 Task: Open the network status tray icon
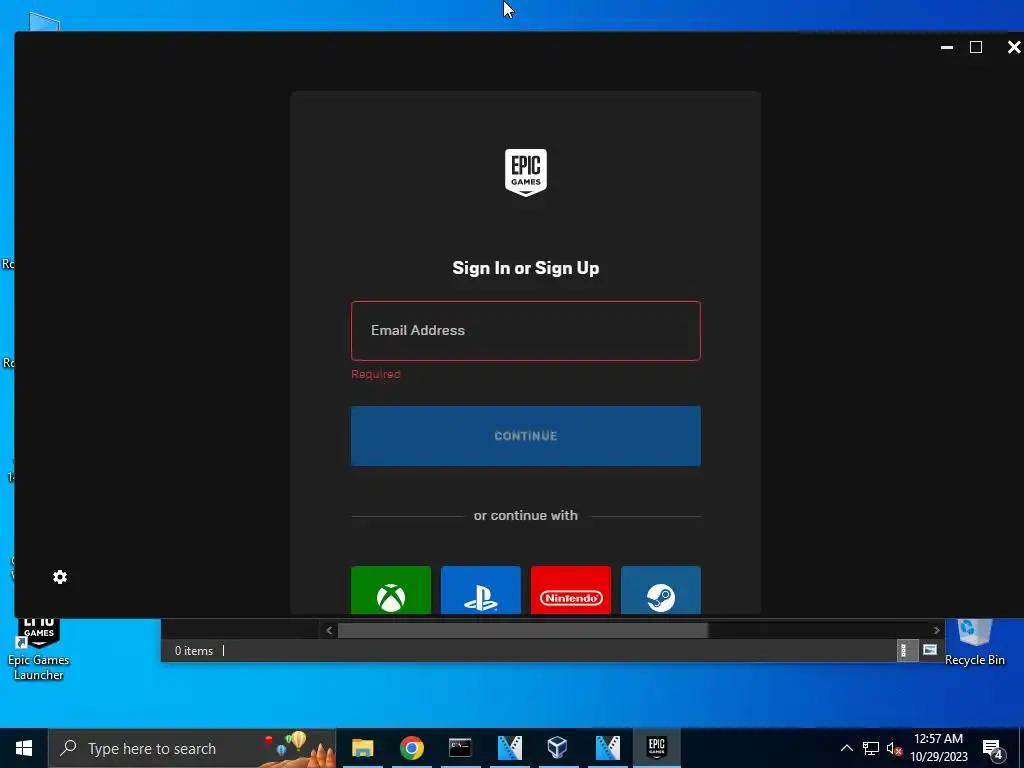871,748
